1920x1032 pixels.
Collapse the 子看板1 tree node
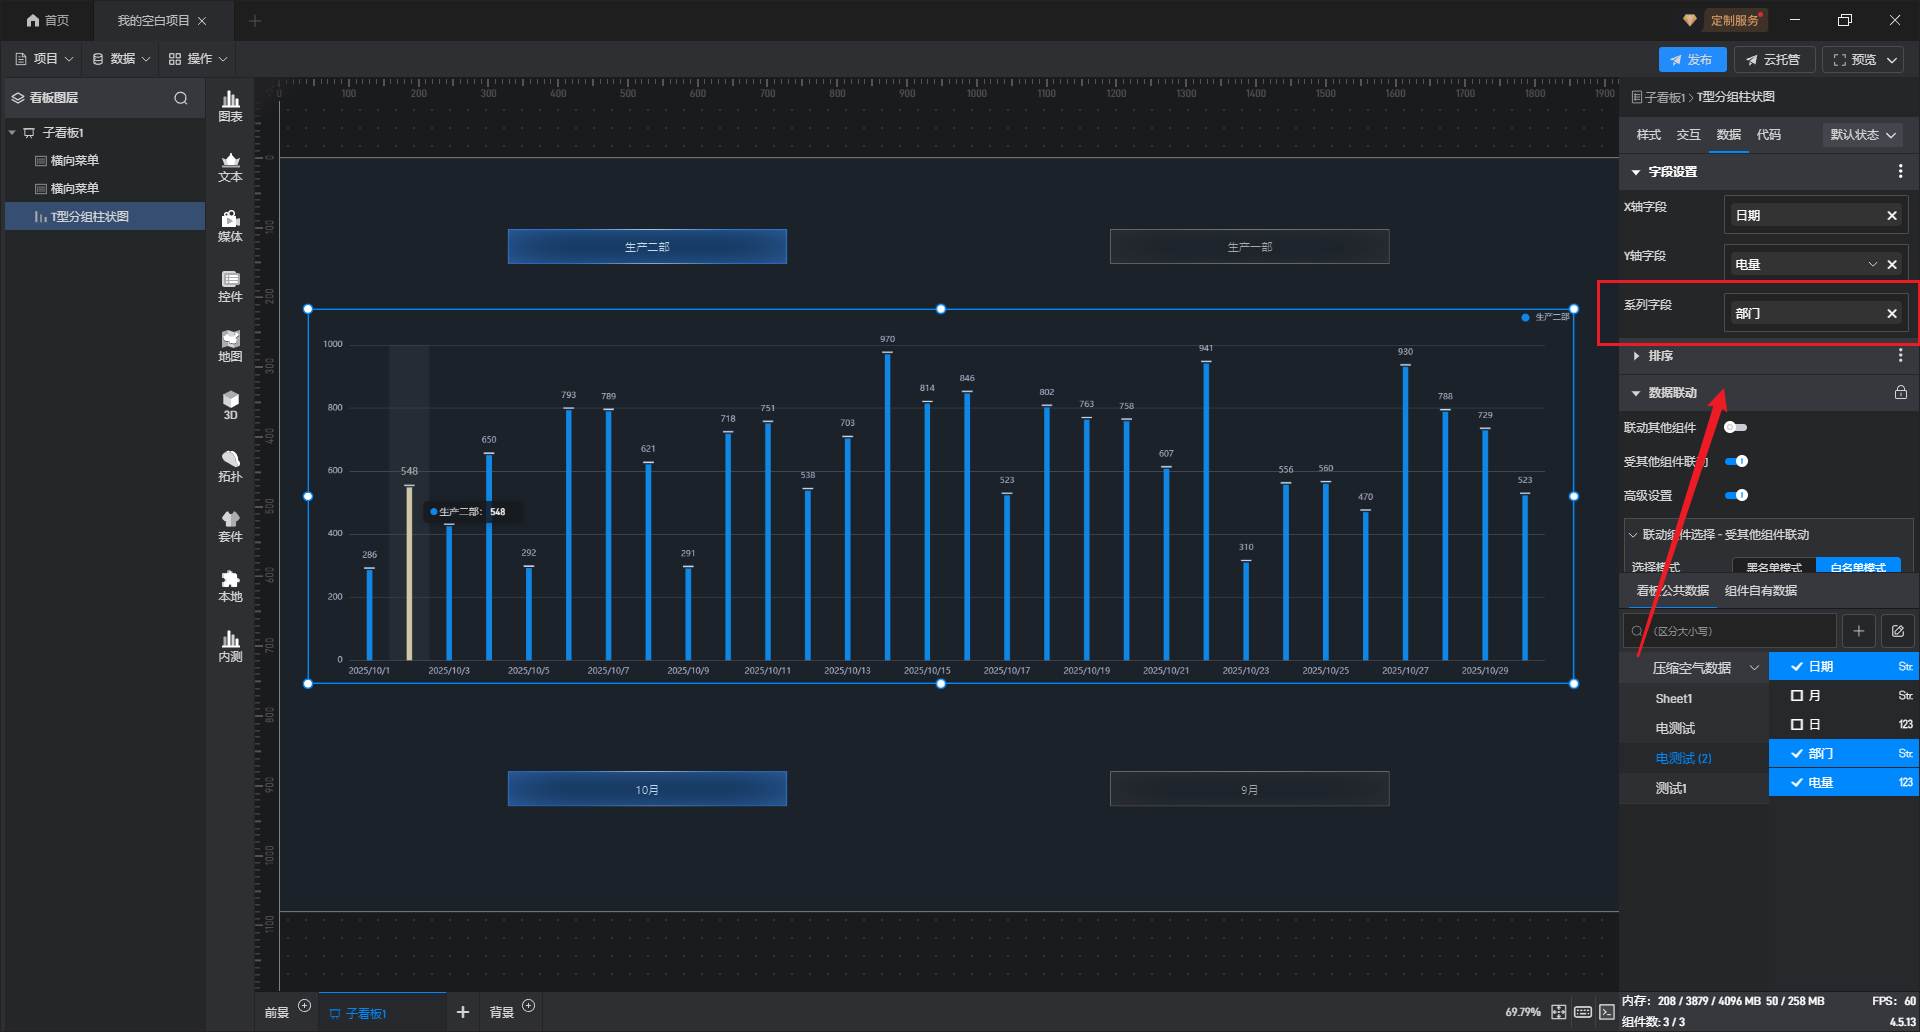coord(12,133)
